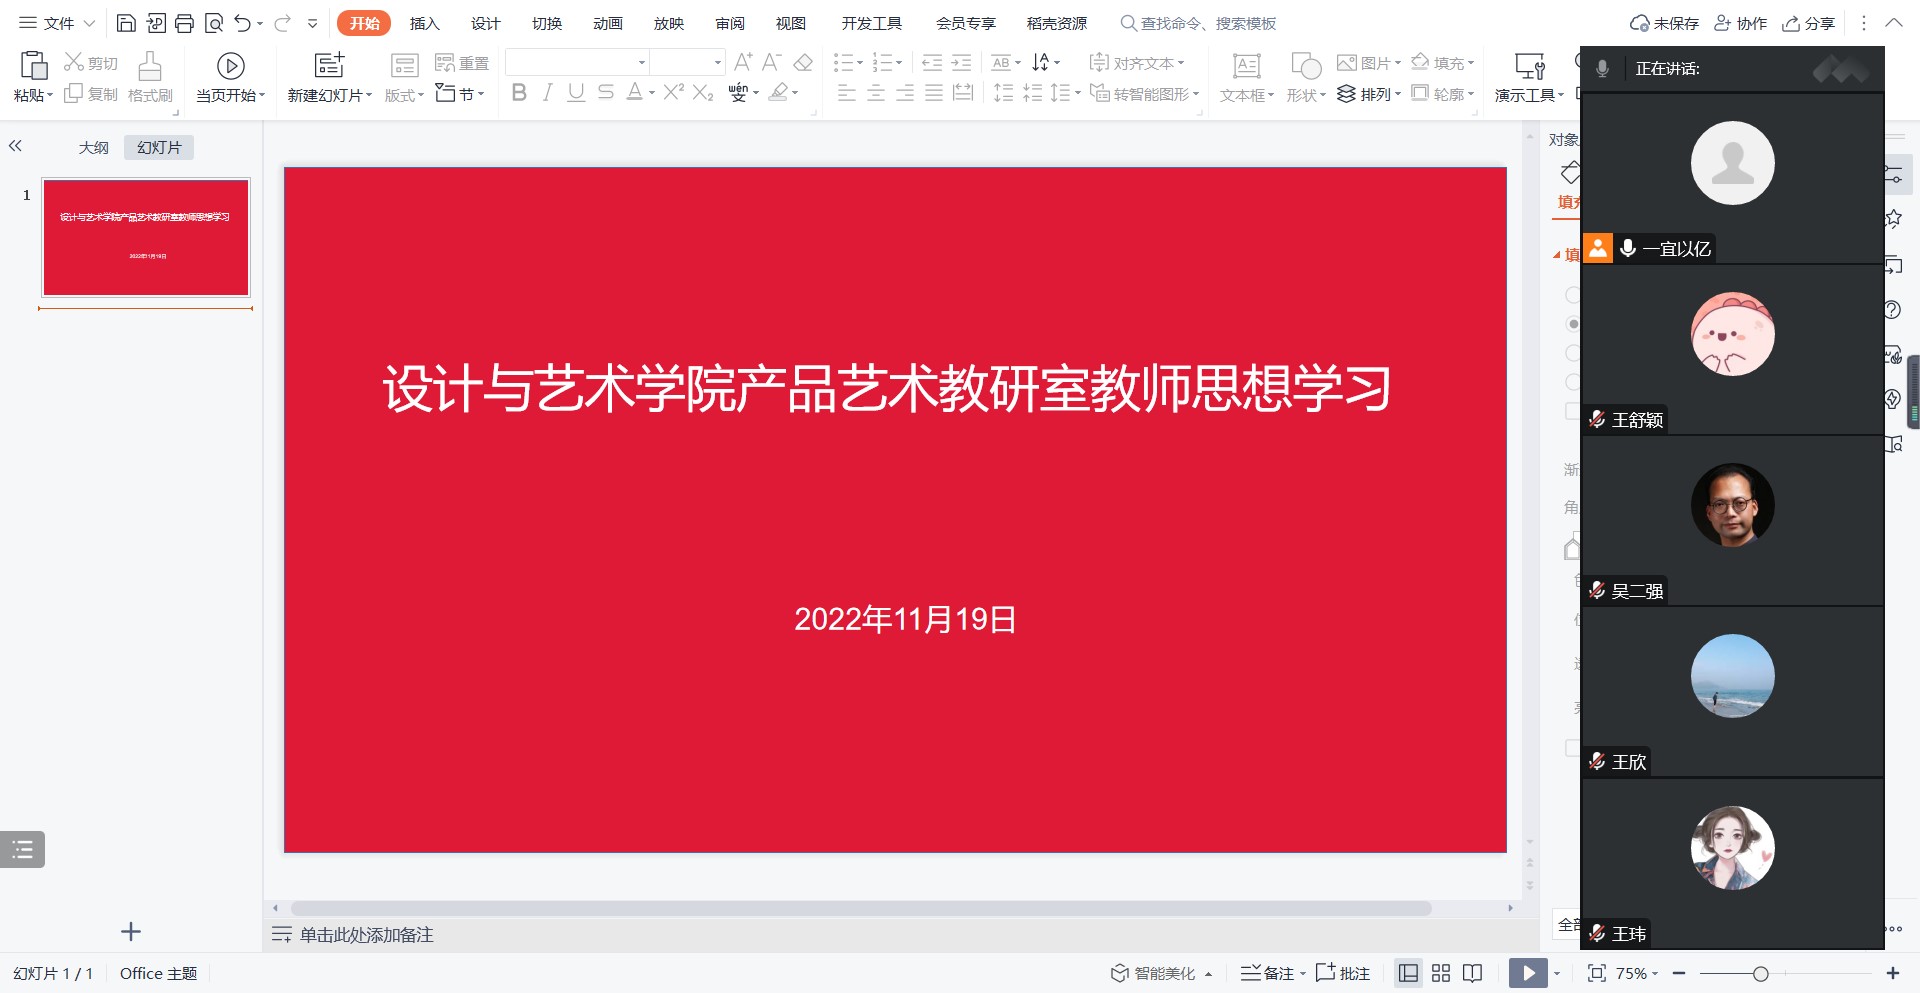Open the 插入 ribbon tab

click(424, 23)
